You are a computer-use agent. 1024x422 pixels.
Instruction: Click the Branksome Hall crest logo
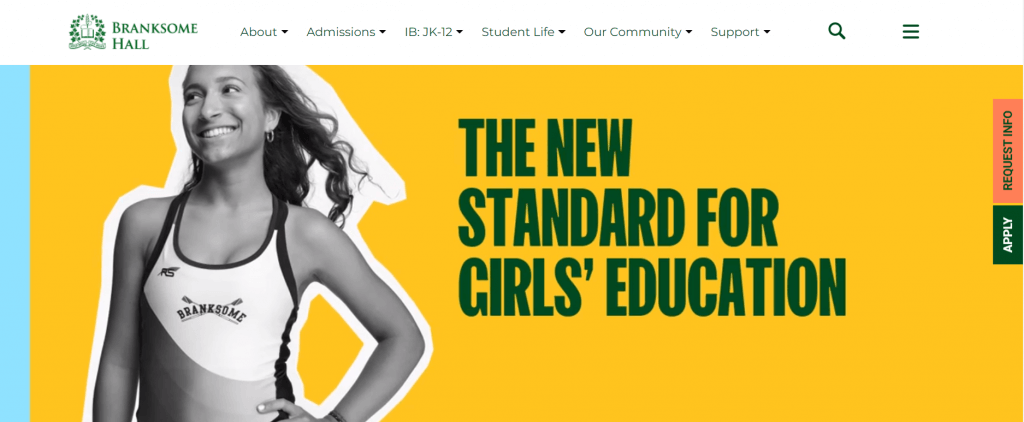click(88, 32)
